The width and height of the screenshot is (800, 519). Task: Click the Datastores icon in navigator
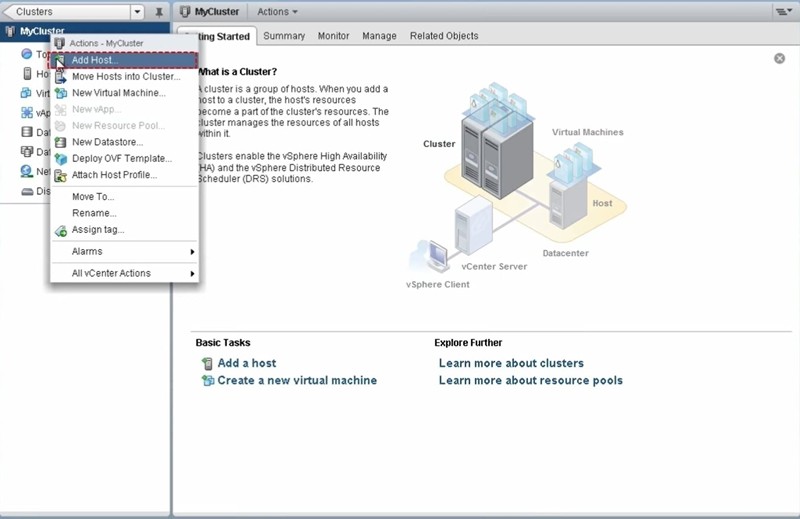27,132
